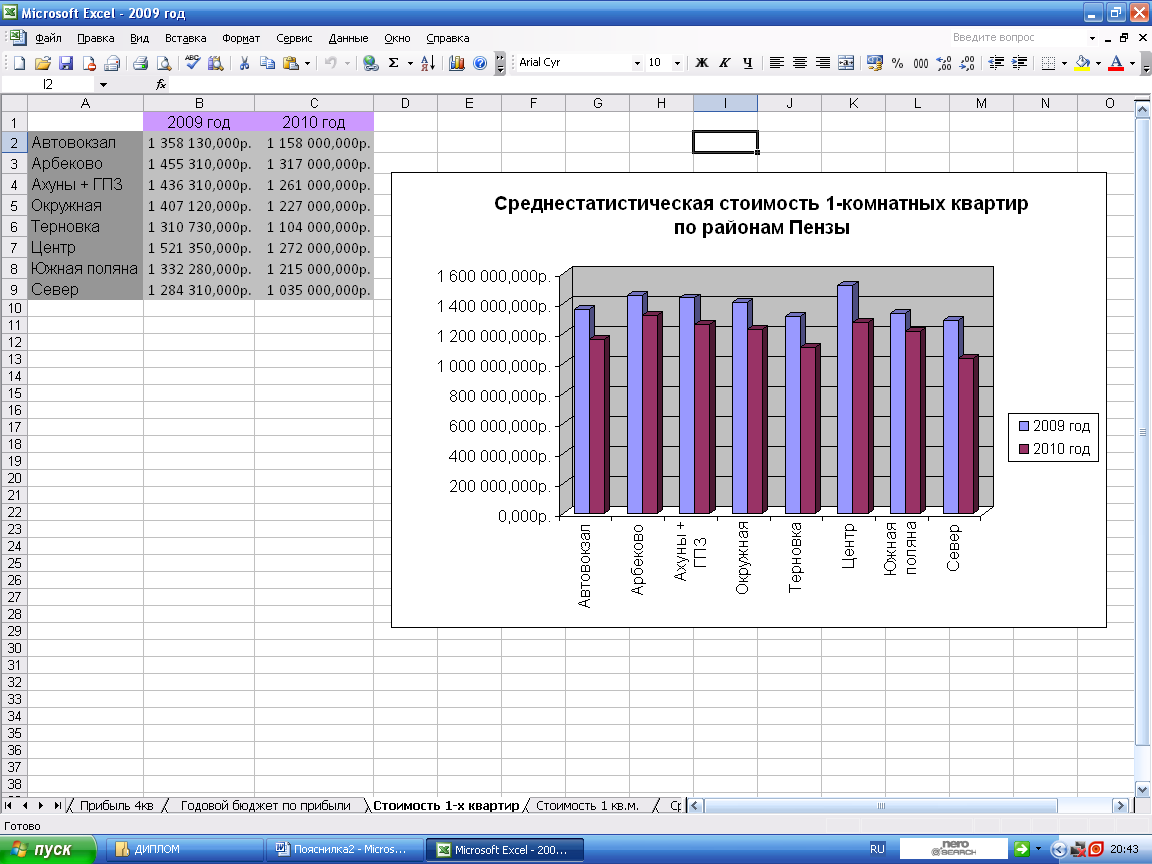Run the ABC spelling check
The image size is (1152, 864).
[x=193, y=62]
